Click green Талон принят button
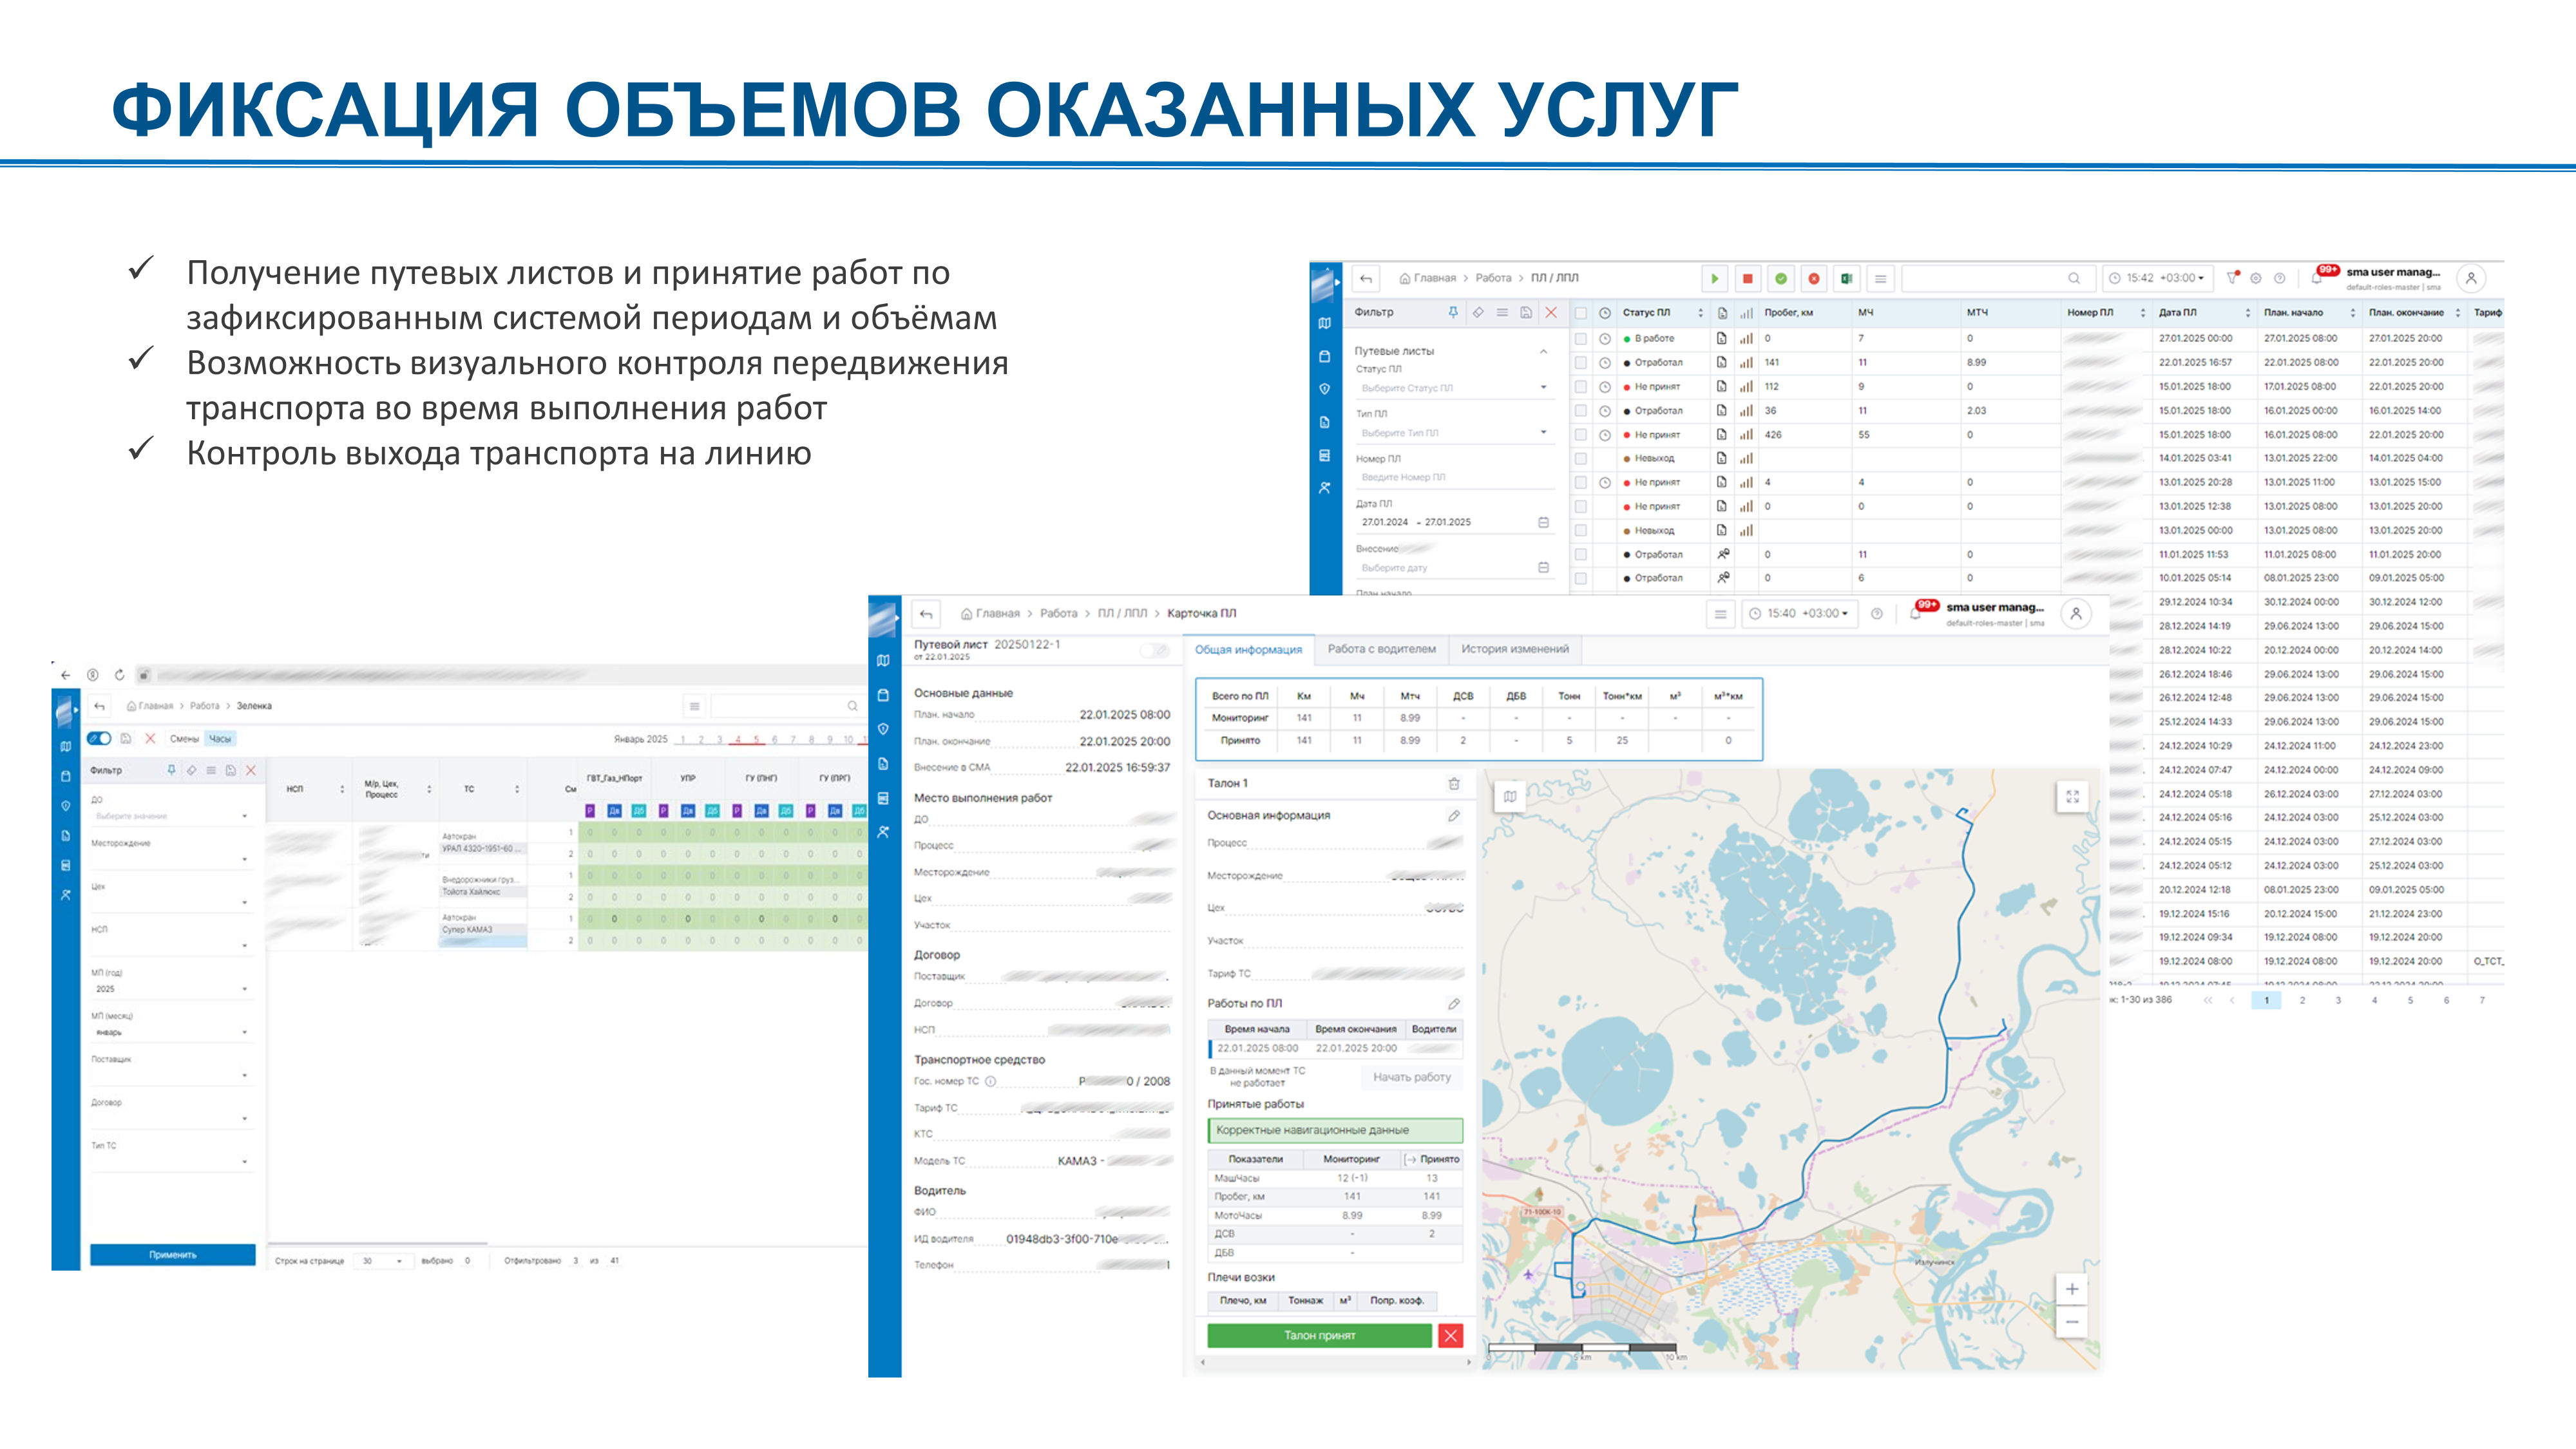The image size is (2576, 1449). [x=1319, y=1335]
